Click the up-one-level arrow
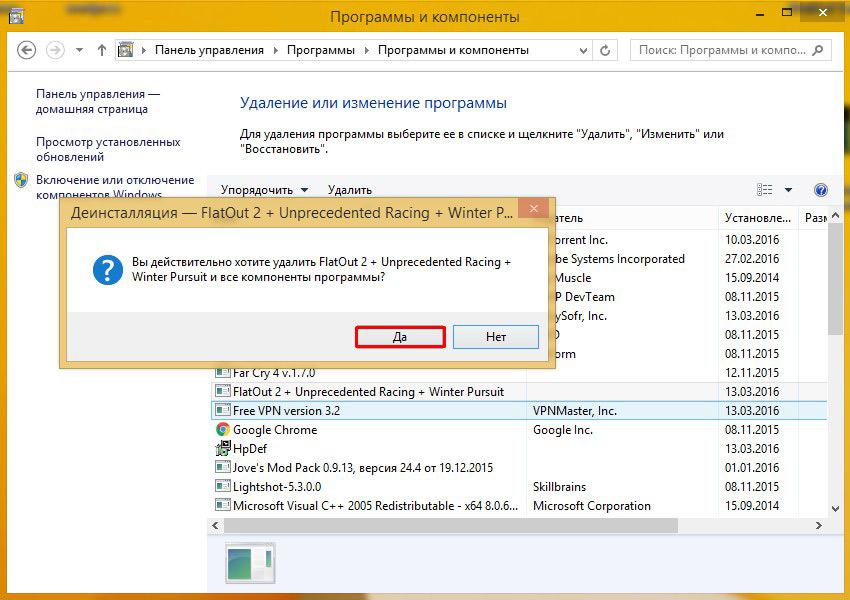The height and width of the screenshot is (600, 850). pyautogui.click(x=102, y=50)
